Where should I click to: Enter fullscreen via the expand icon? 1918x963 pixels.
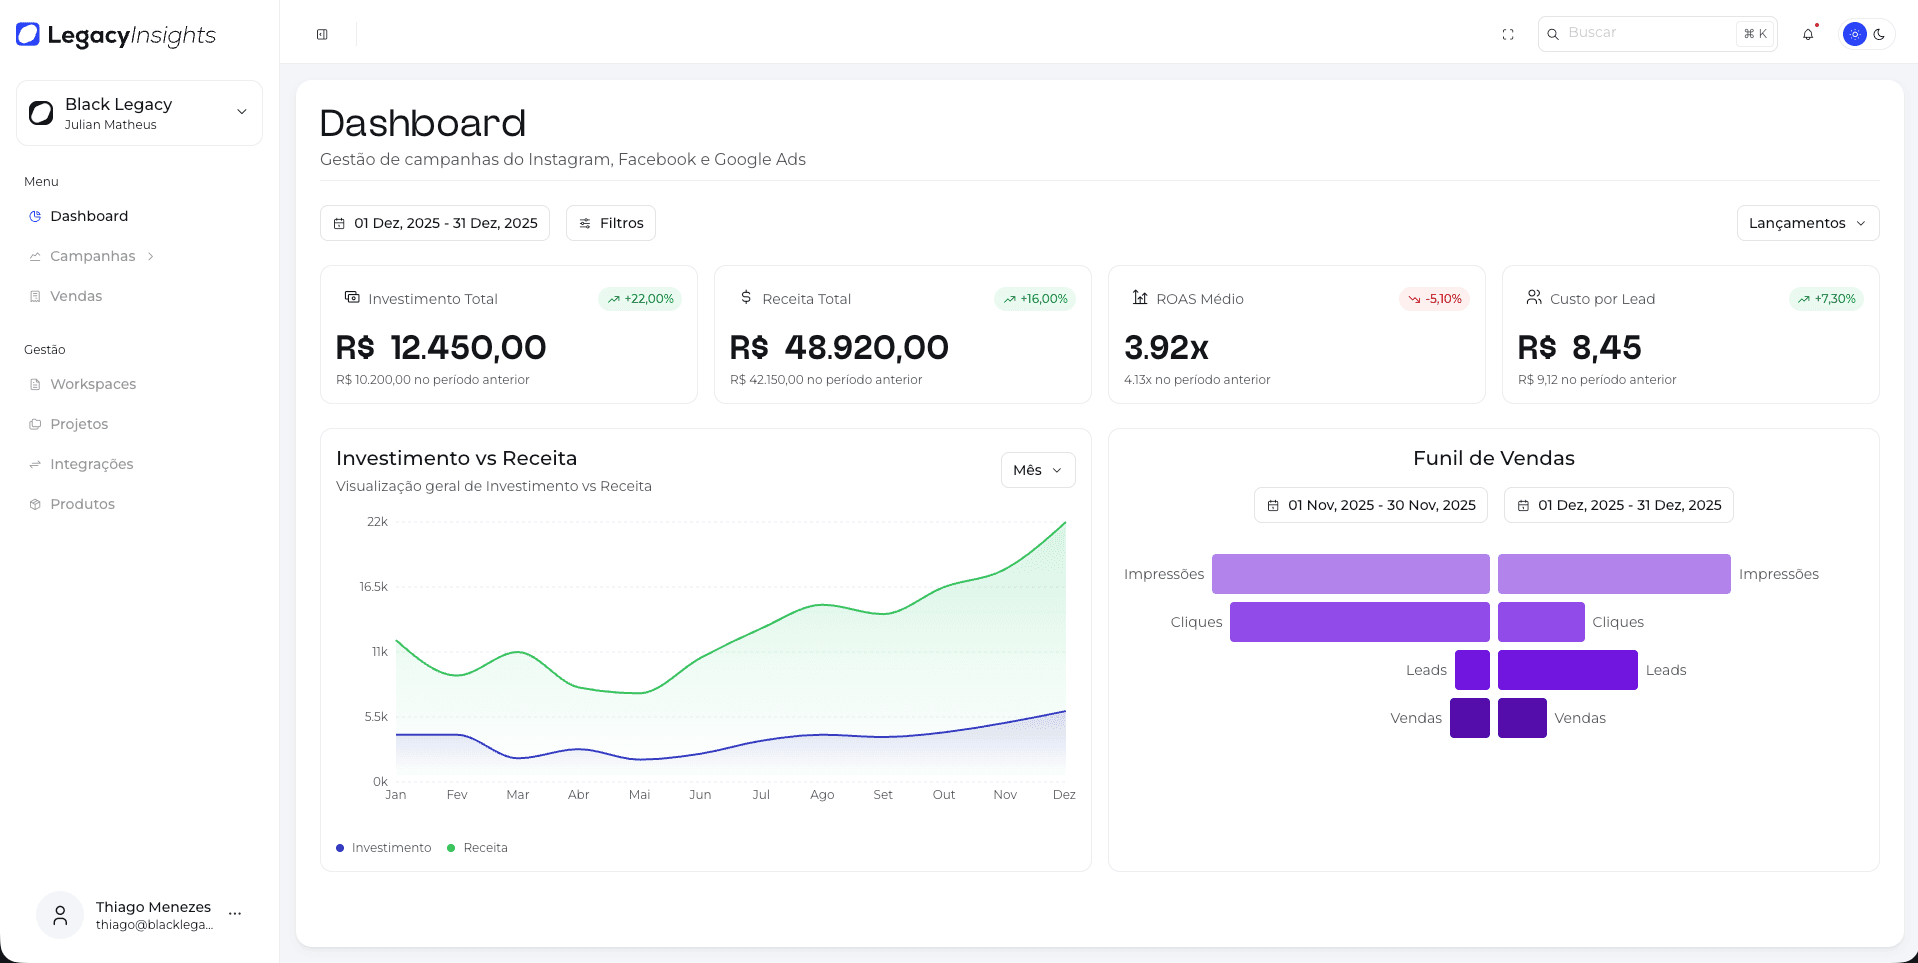click(1508, 33)
